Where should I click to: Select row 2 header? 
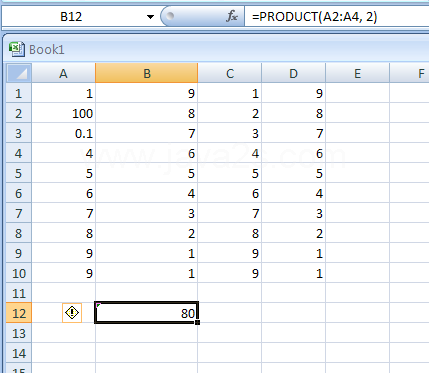tap(19, 113)
